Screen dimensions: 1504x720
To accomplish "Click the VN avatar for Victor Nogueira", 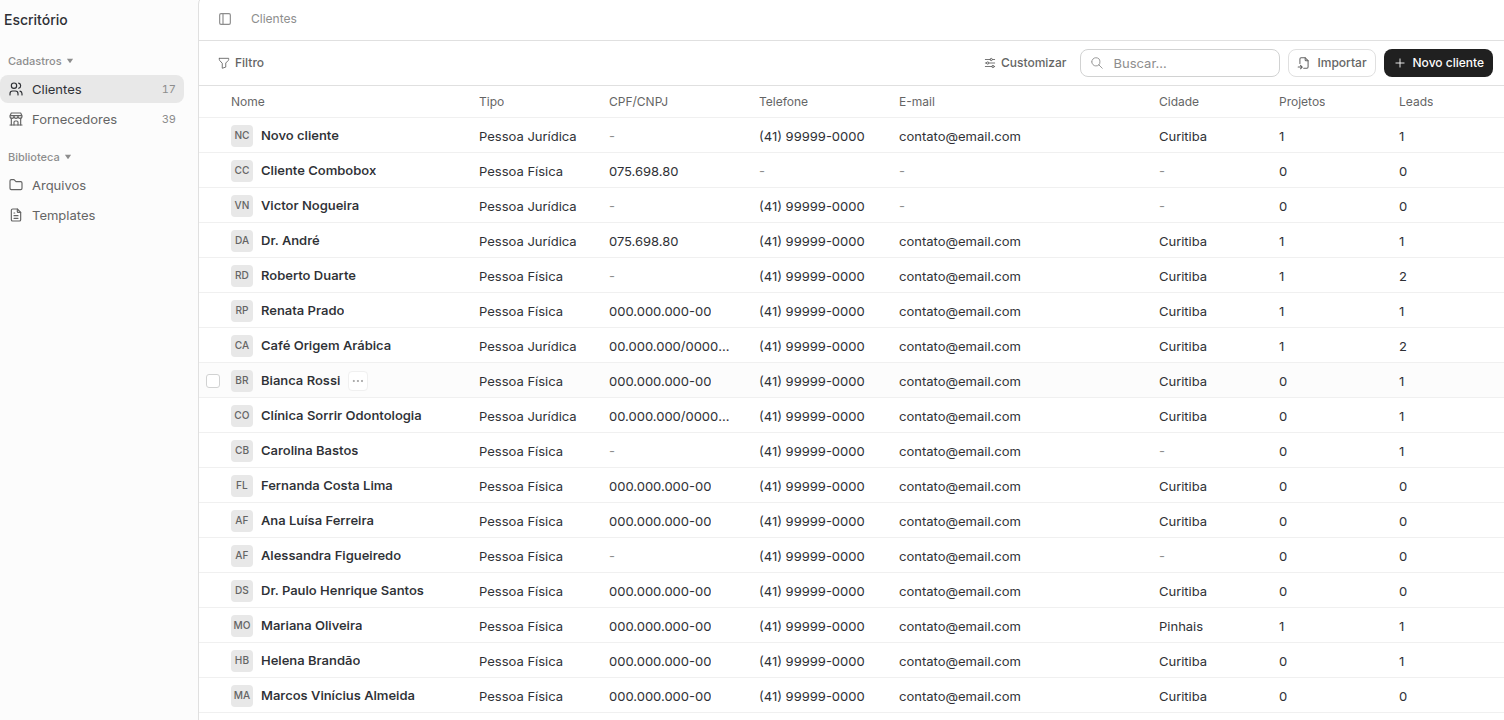I will 242,205.
